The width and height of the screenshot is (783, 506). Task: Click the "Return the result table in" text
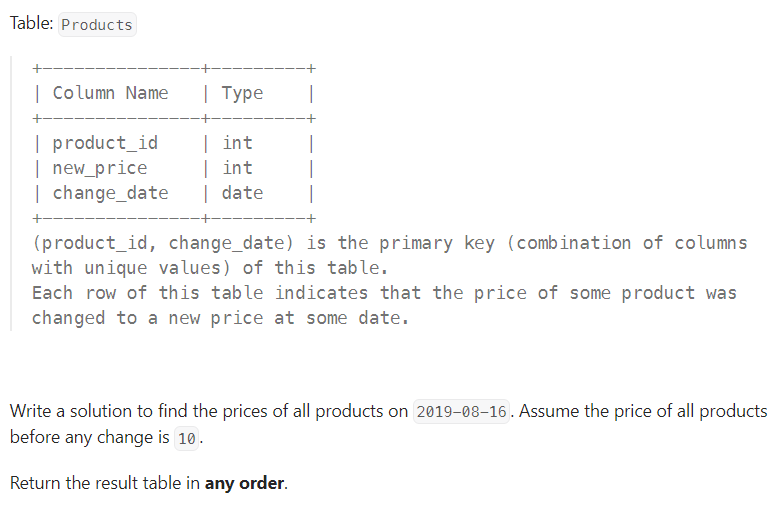105,483
